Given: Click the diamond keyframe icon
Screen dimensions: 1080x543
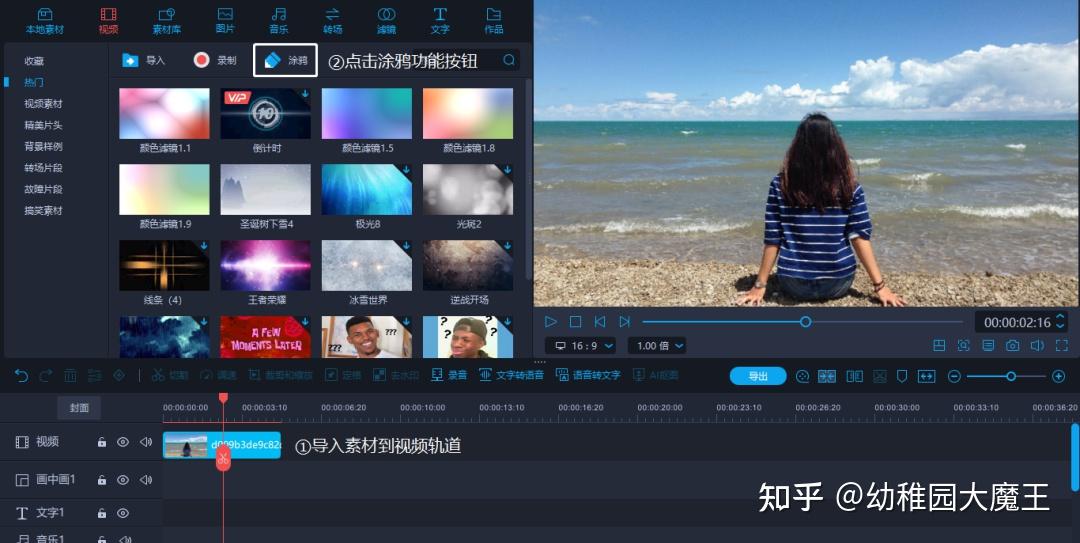Looking at the screenshot, I should click(119, 376).
